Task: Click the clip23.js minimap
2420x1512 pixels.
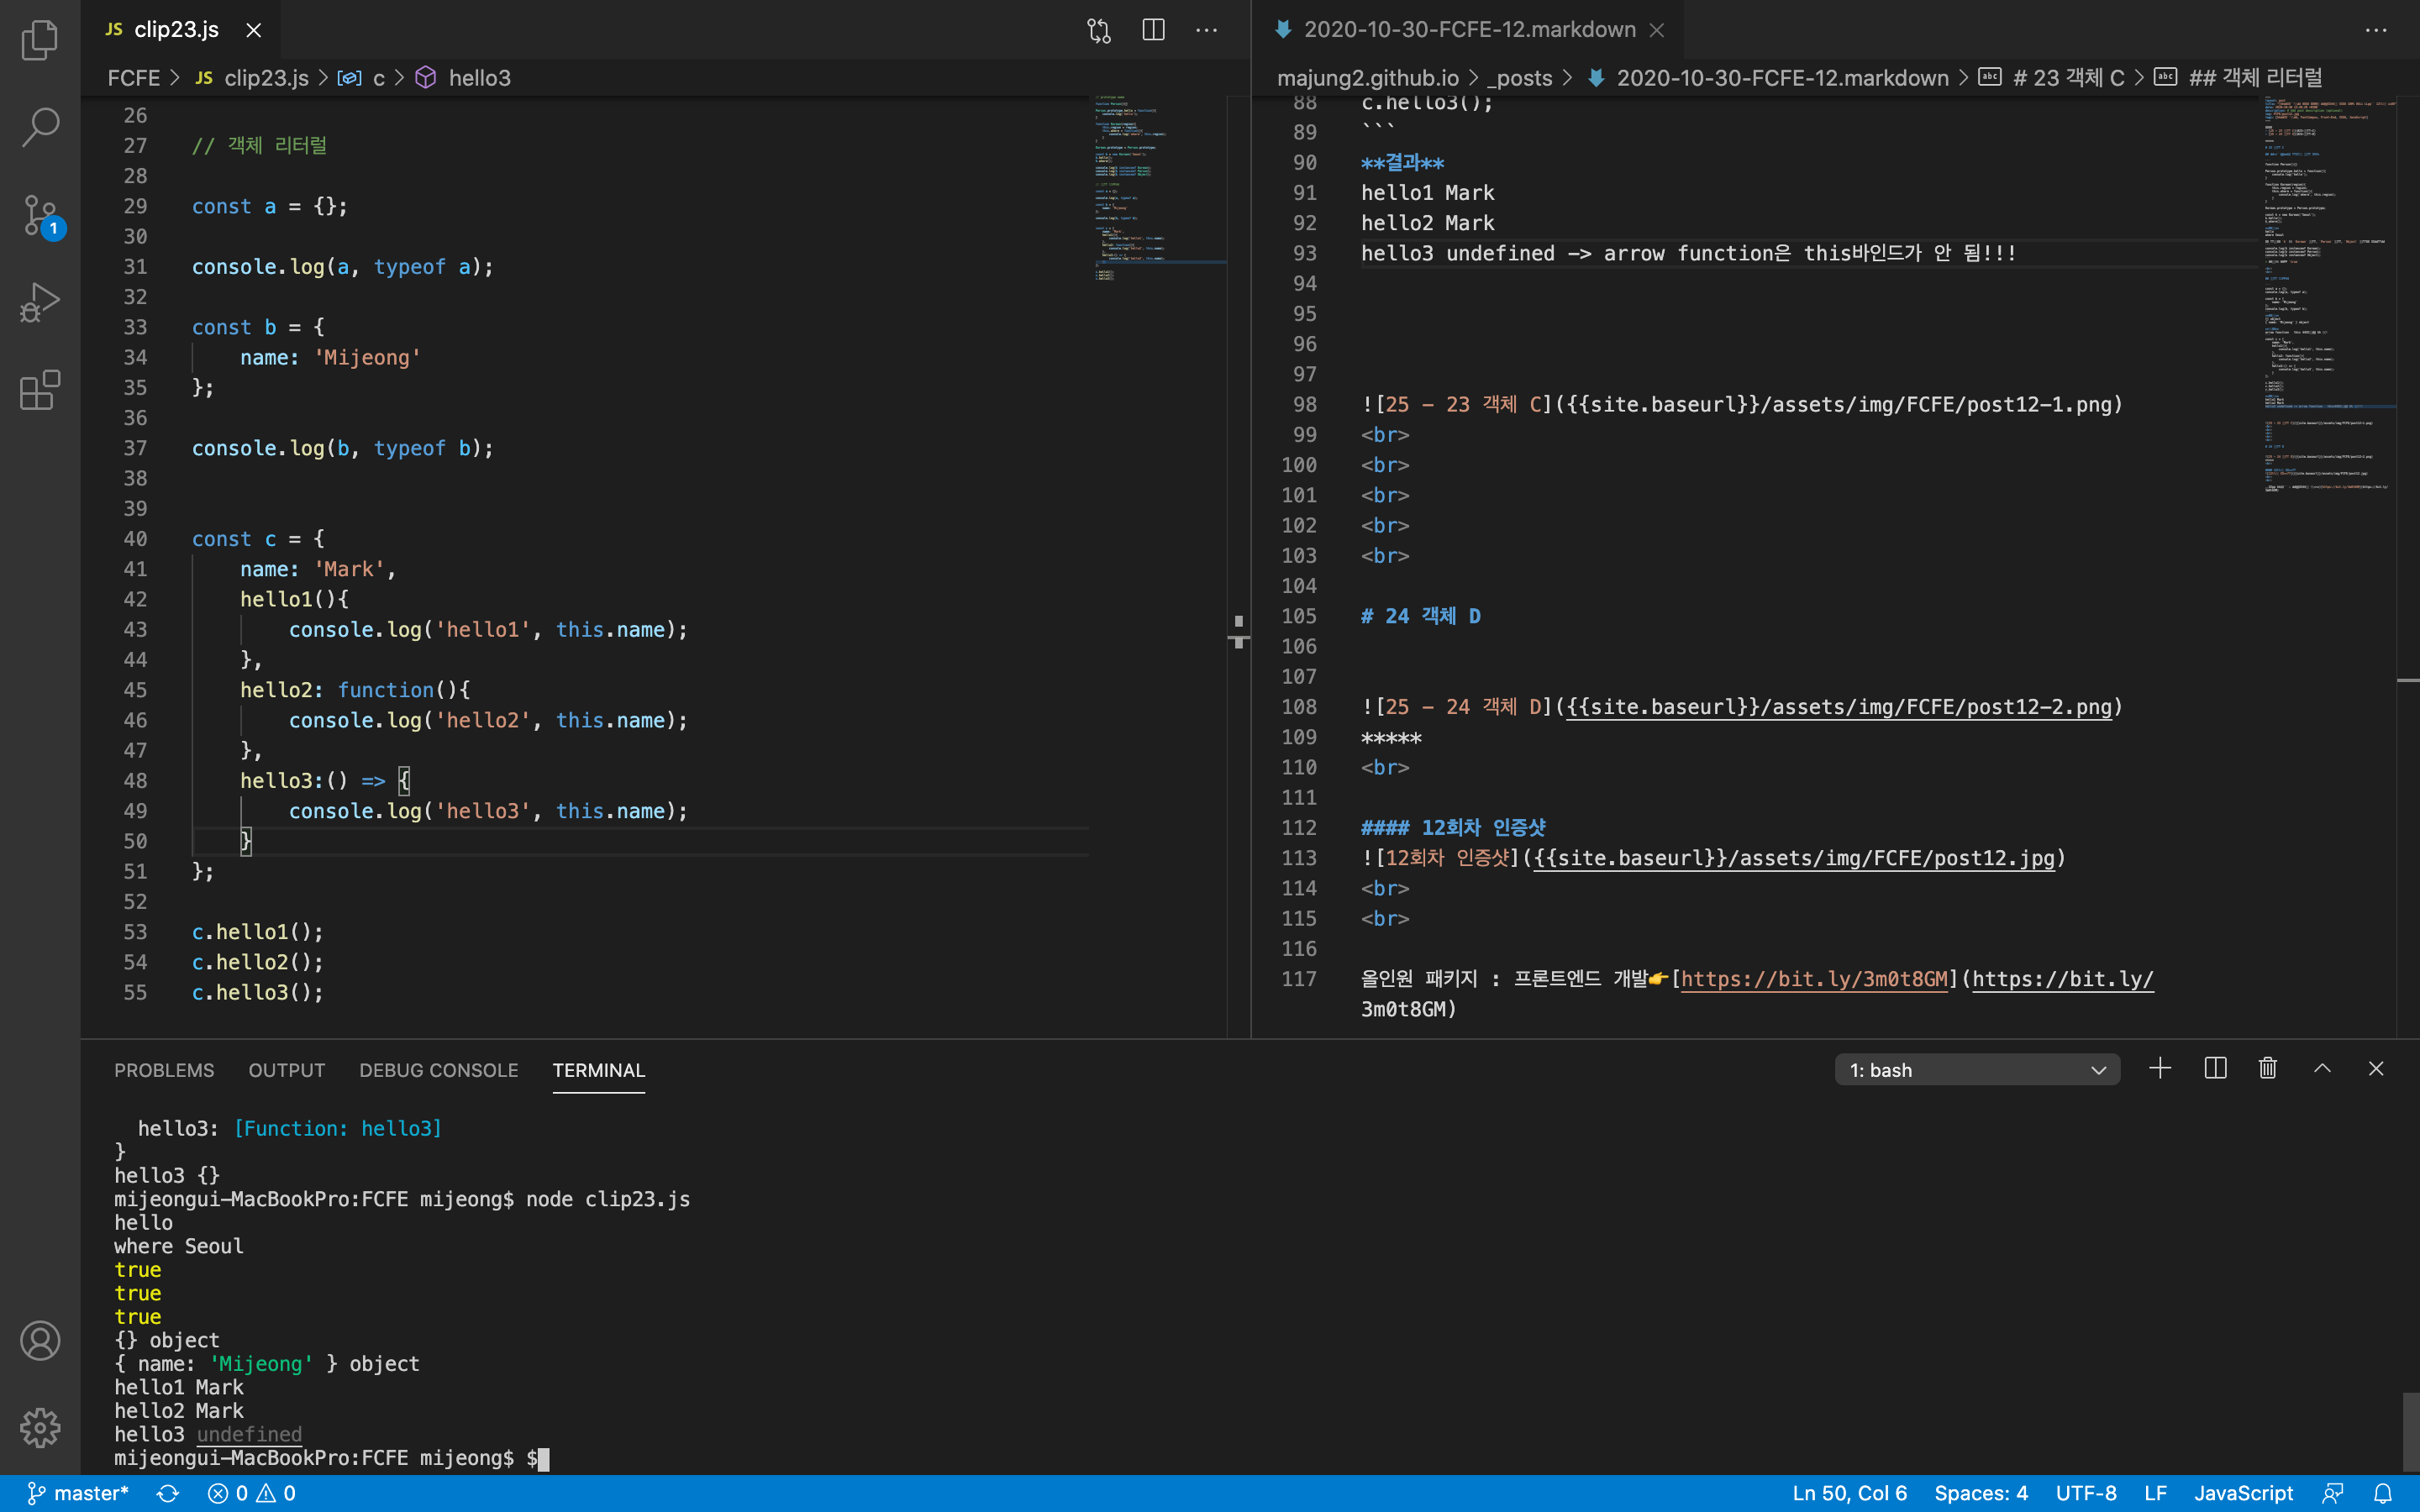Action: click(x=1158, y=190)
